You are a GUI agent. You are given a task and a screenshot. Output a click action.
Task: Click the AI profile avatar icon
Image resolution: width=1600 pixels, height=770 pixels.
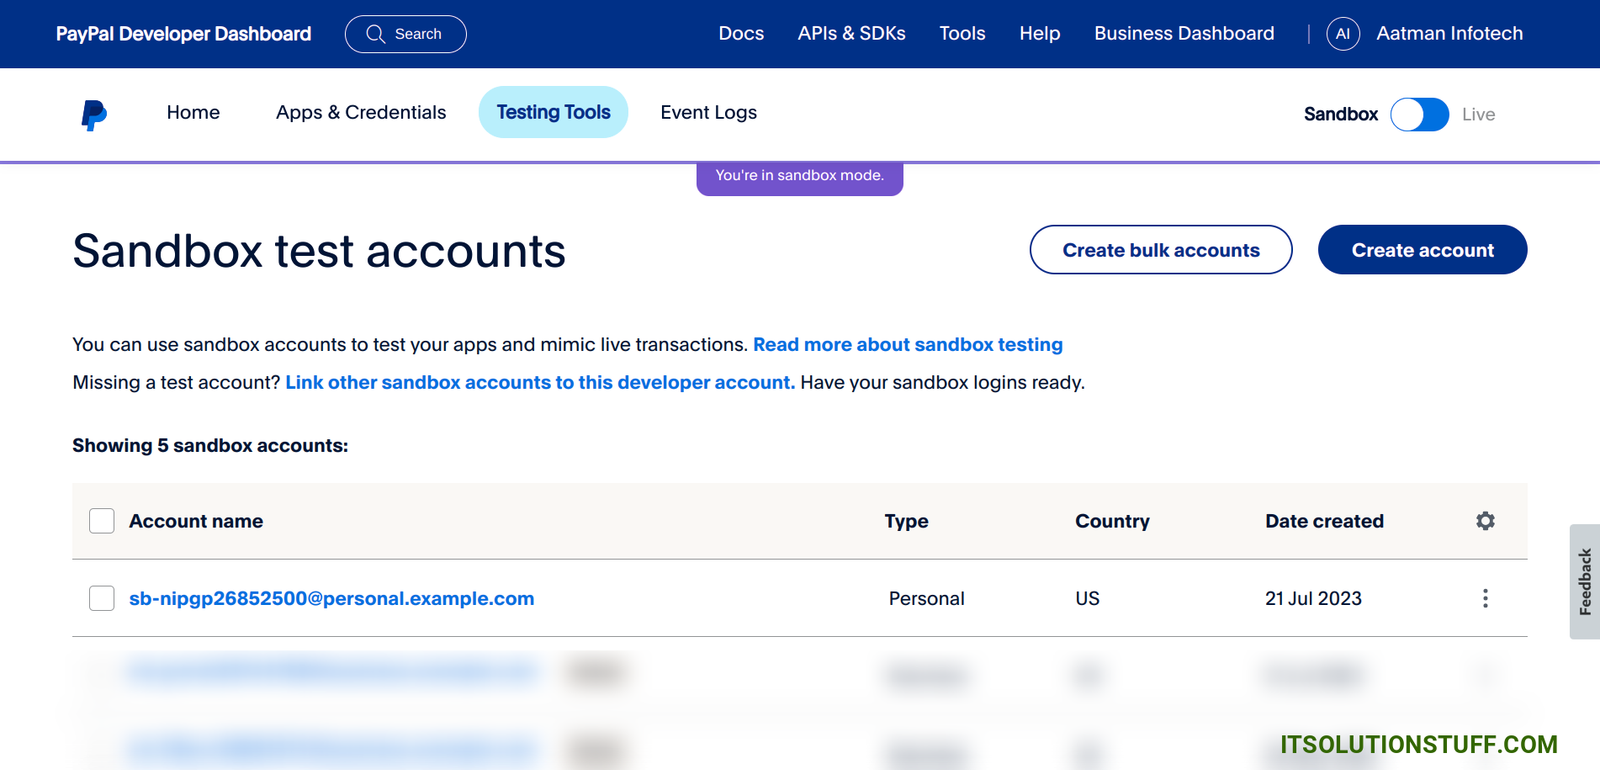click(1342, 34)
